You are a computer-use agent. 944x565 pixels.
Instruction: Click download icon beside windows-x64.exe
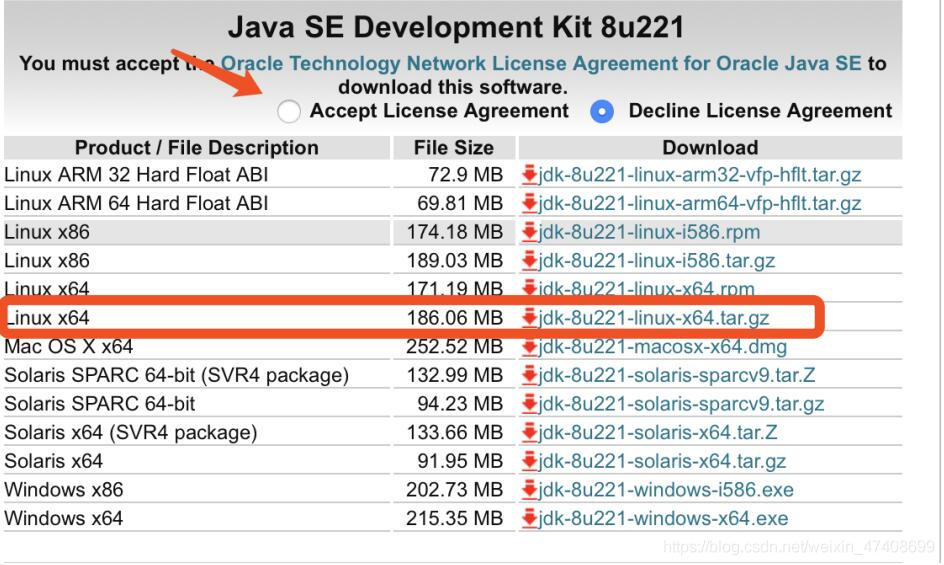(x=529, y=519)
